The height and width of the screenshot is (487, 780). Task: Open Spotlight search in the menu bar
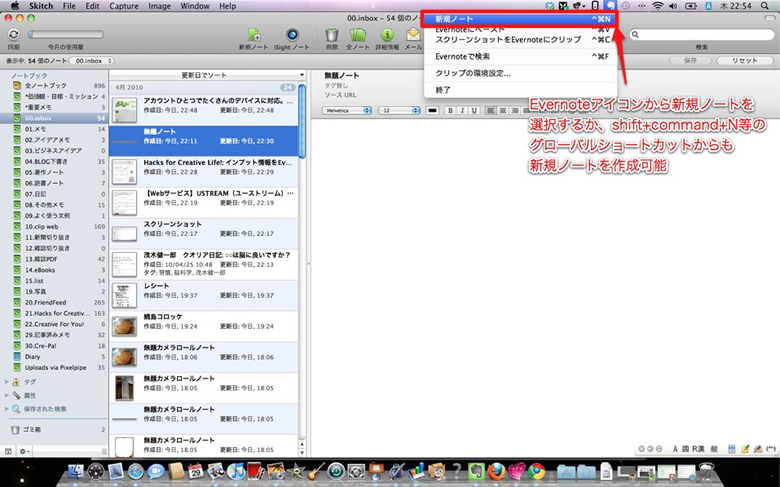(x=765, y=6)
